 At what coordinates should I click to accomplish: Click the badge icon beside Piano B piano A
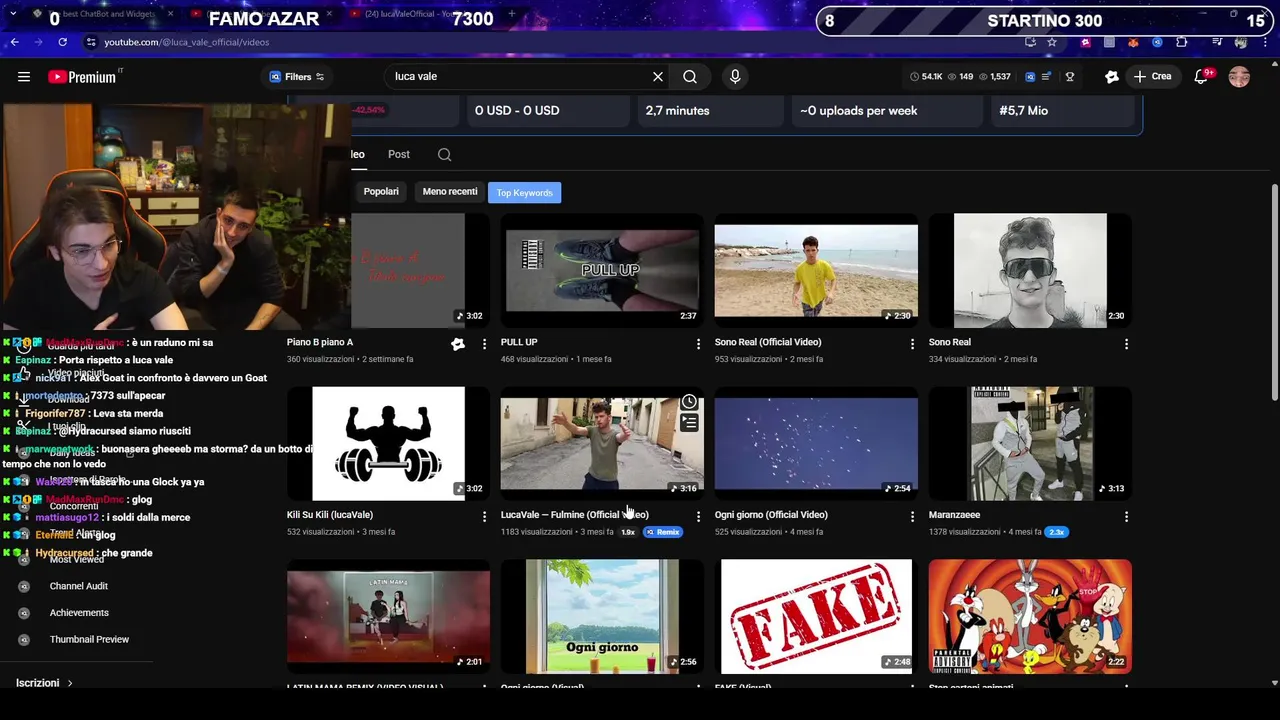pos(458,344)
